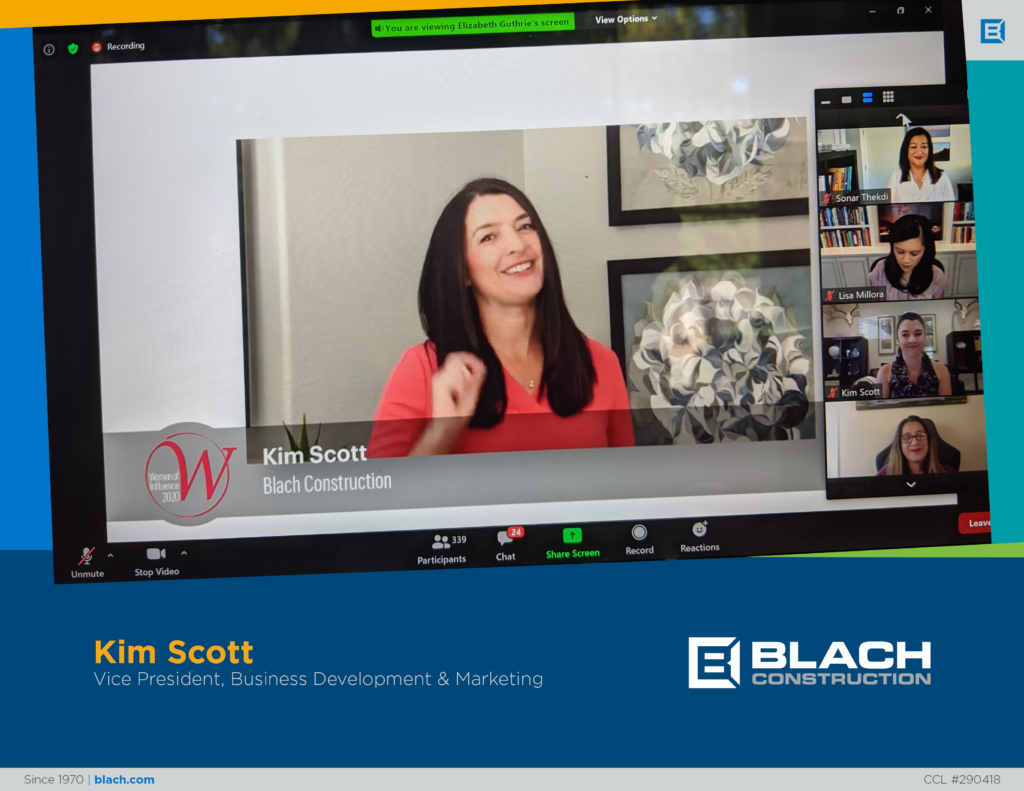
Task: Open the Participants panel
Action: pyautogui.click(x=442, y=549)
